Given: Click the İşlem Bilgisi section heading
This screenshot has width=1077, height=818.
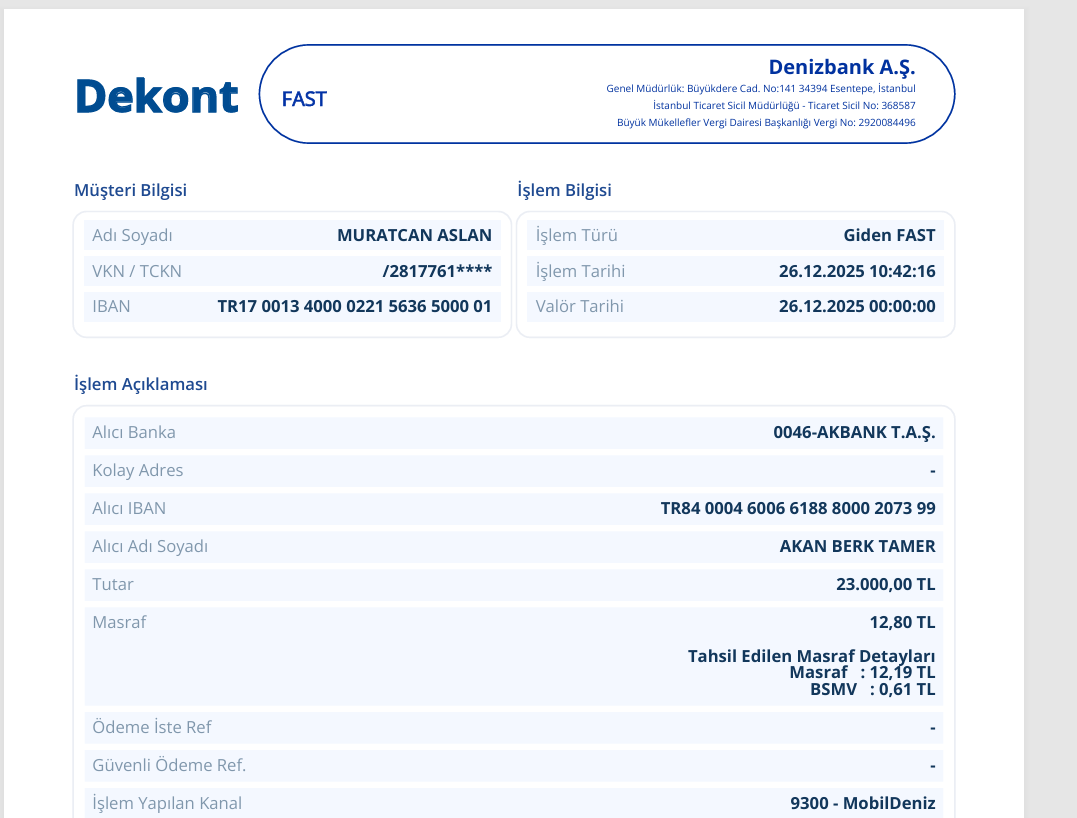Looking at the screenshot, I should point(564,190).
